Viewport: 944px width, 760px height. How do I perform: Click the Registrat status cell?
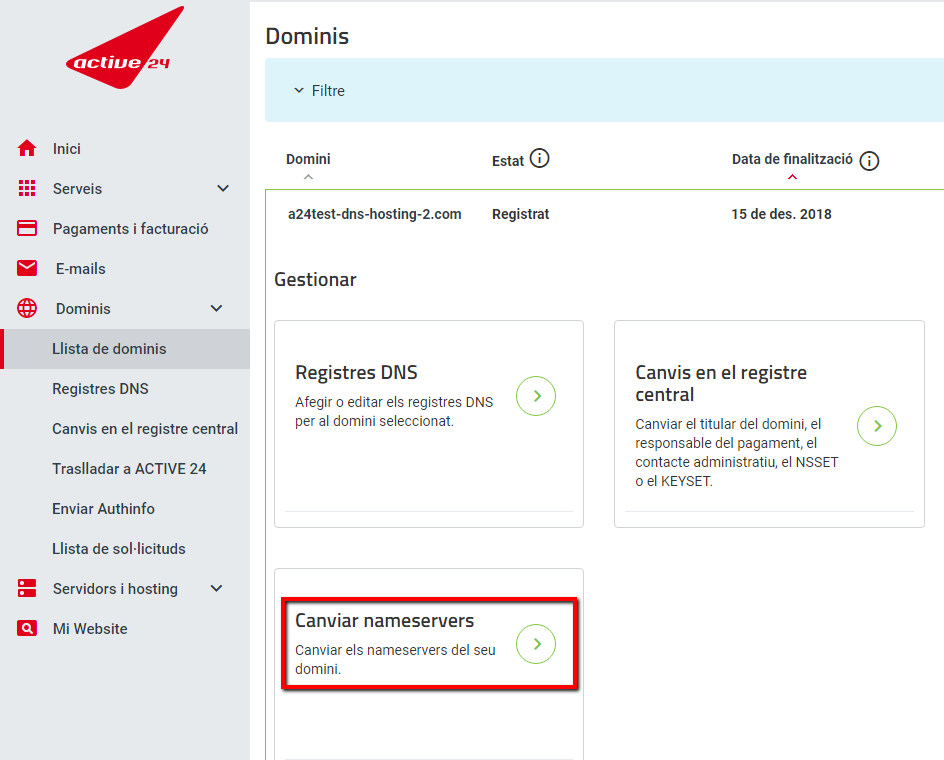coord(521,214)
